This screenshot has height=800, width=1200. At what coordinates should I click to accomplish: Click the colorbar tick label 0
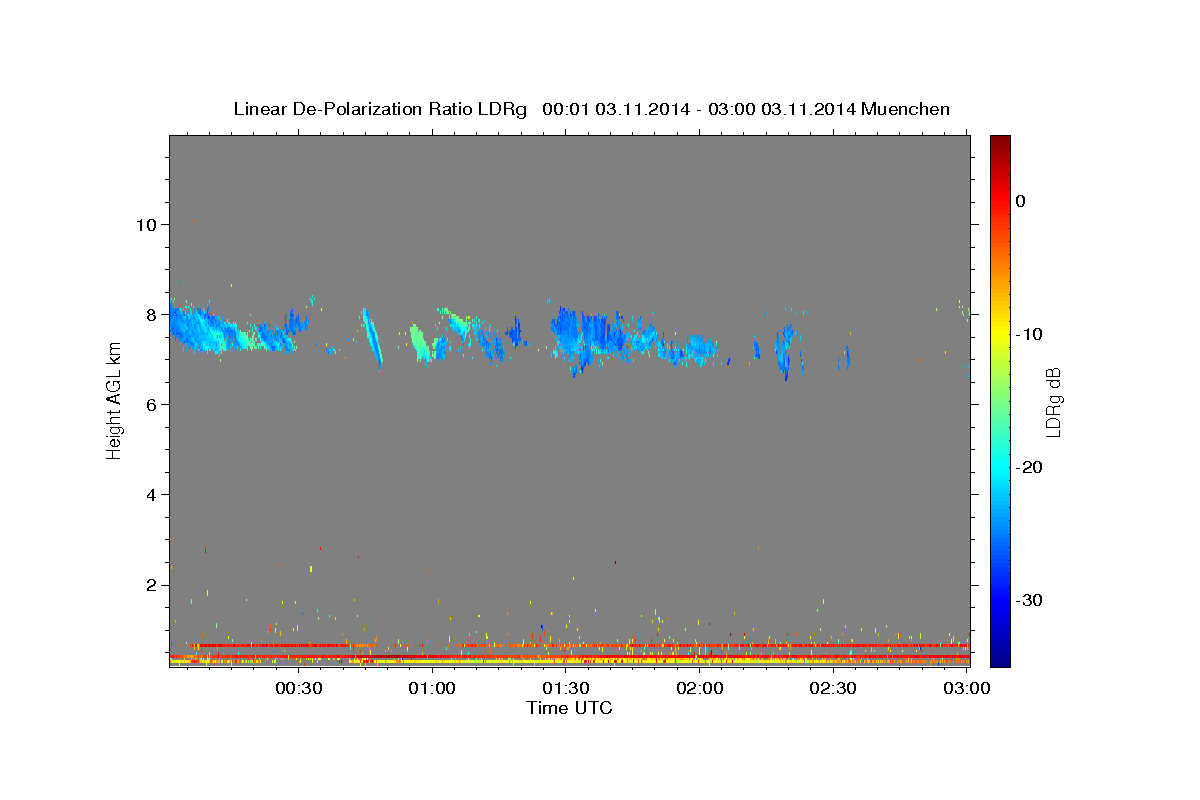pyautogui.click(x=1021, y=201)
